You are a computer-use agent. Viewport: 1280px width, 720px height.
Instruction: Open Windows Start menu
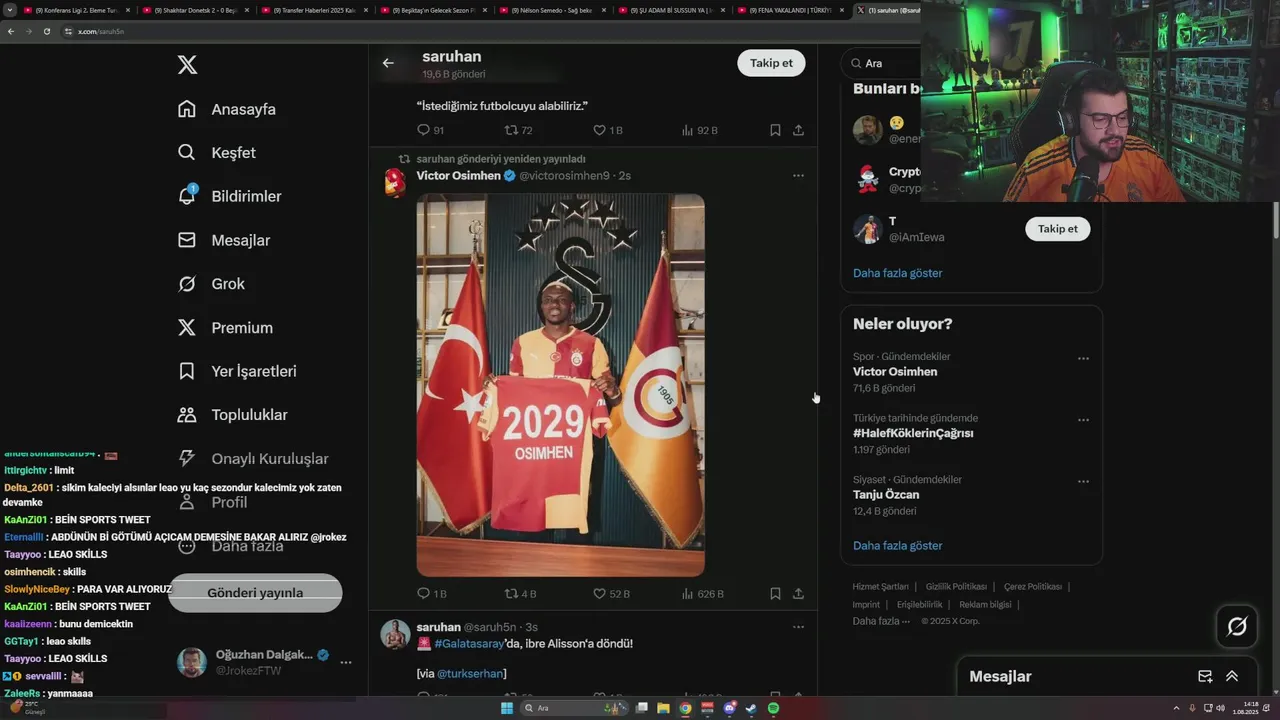(x=508, y=708)
